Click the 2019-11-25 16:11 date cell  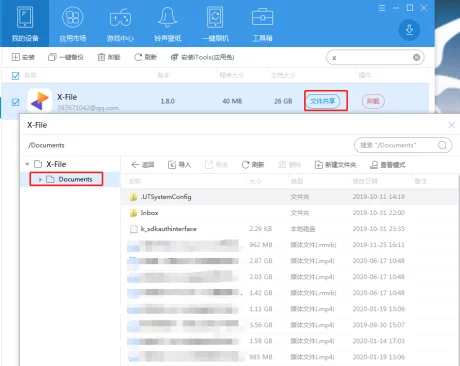coord(379,245)
